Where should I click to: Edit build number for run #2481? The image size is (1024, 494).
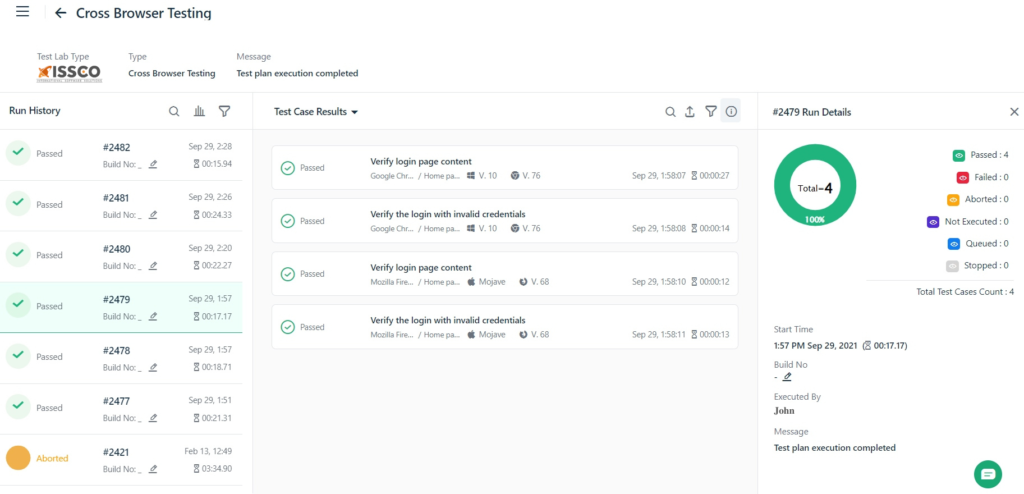[153, 215]
